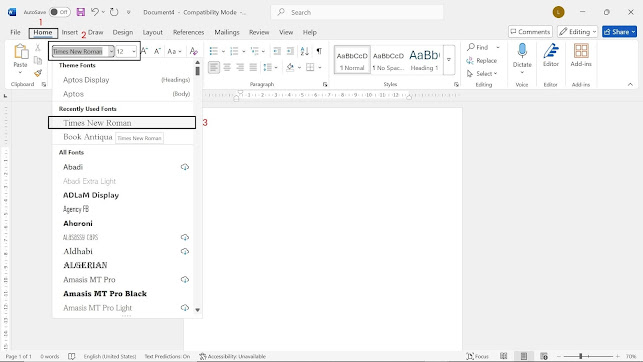The width and height of the screenshot is (643, 362).
Task: Expand the Styles gallery
Action: pos(449,60)
